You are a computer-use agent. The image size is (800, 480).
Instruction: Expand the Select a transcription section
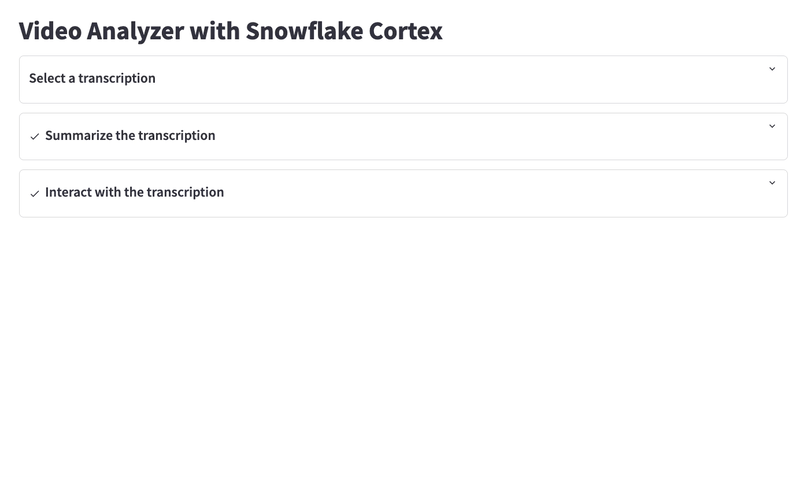click(403, 80)
